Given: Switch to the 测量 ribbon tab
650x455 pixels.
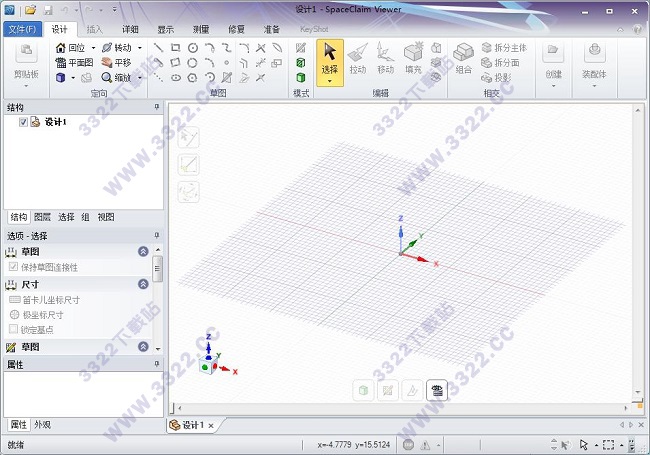Looking at the screenshot, I should point(201,29).
